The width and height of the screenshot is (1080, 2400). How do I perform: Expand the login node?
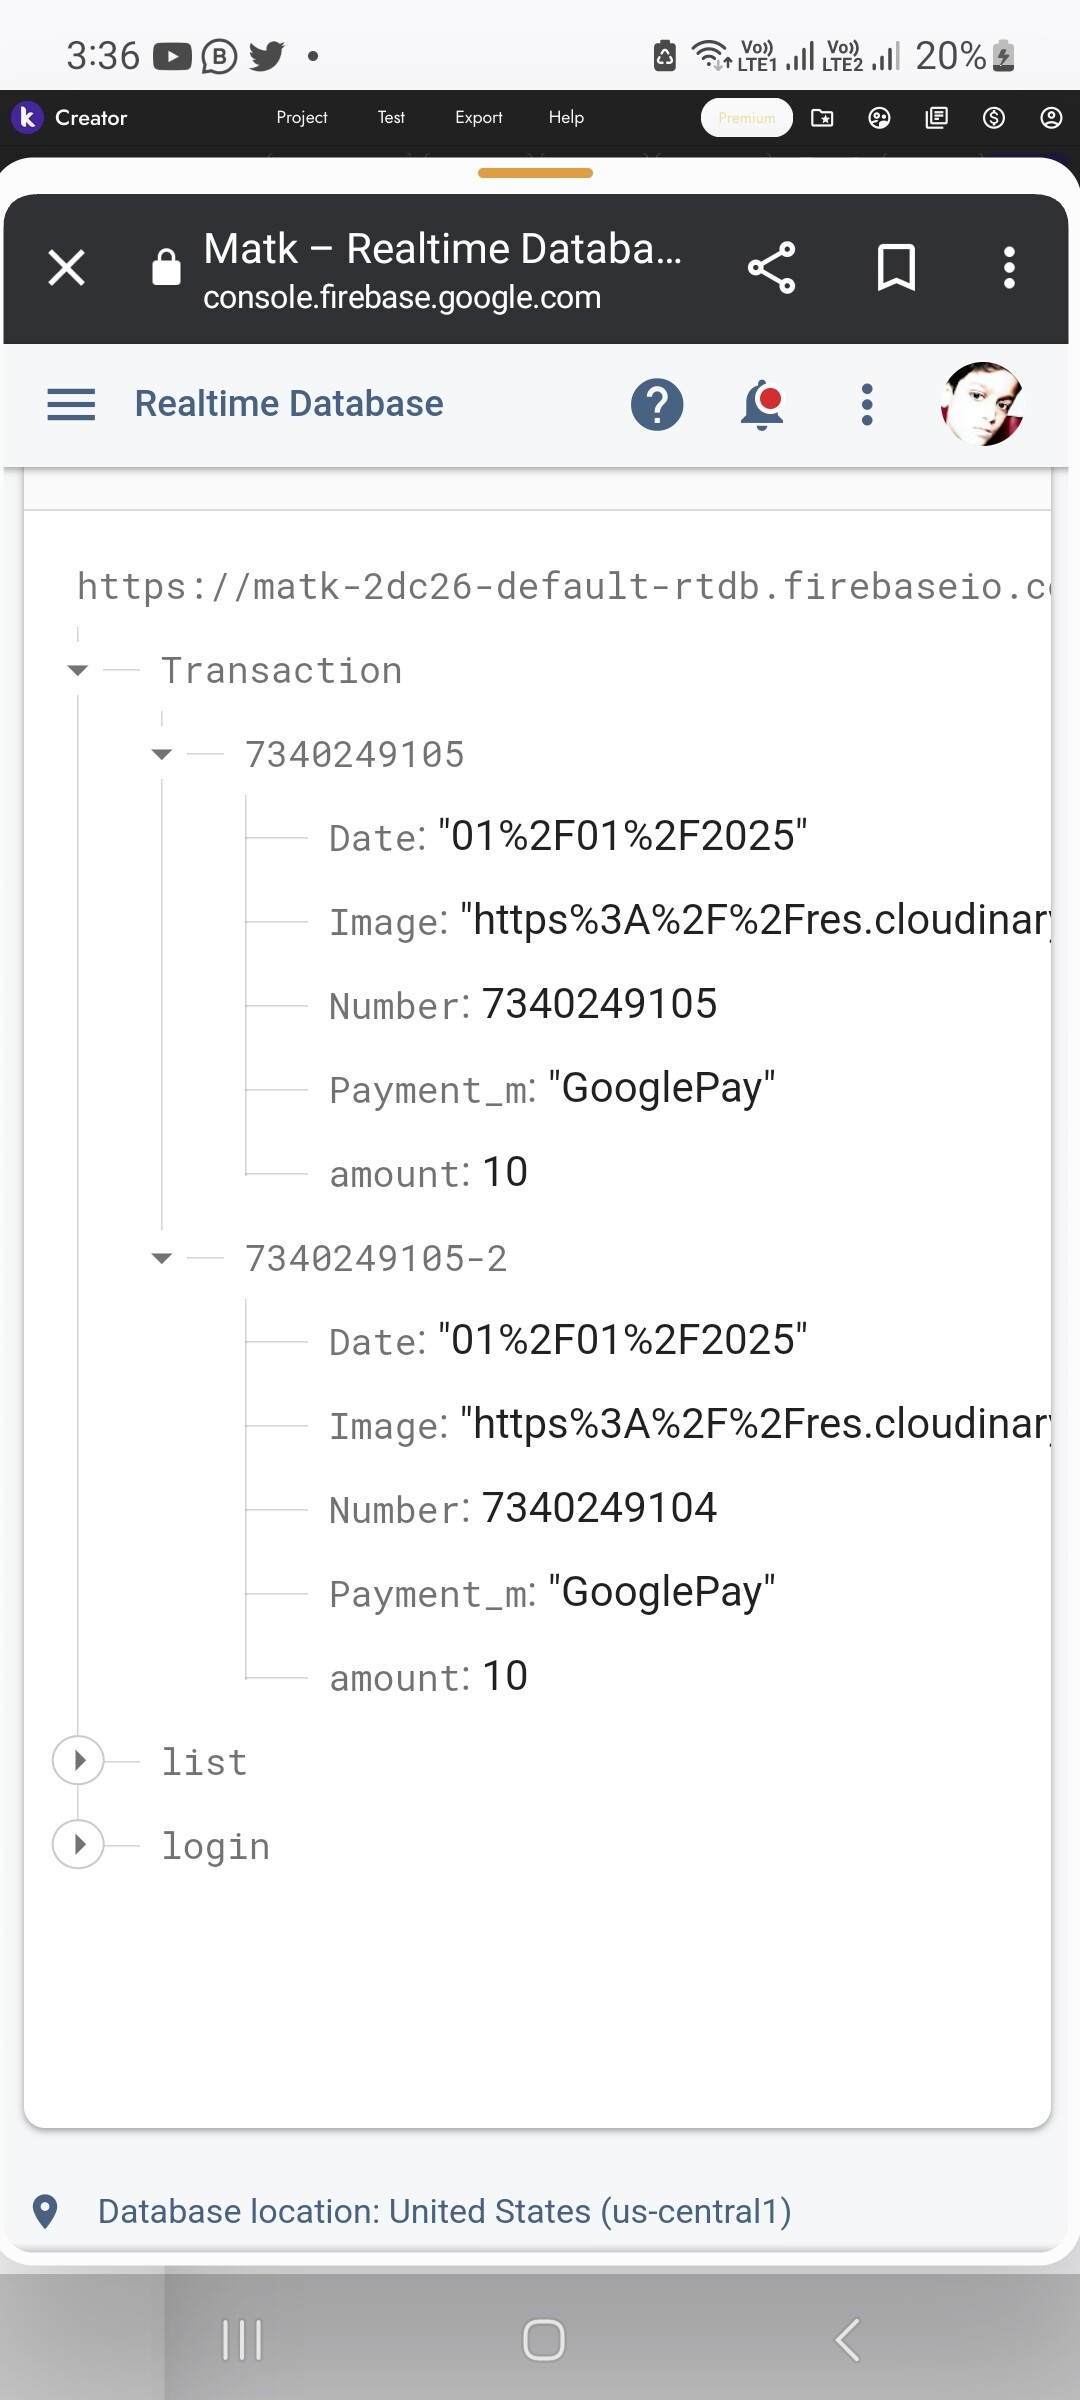coord(78,1844)
